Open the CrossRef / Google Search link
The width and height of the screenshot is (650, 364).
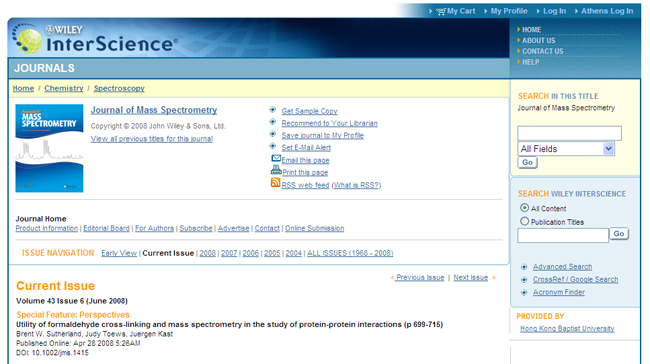coord(575,280)
